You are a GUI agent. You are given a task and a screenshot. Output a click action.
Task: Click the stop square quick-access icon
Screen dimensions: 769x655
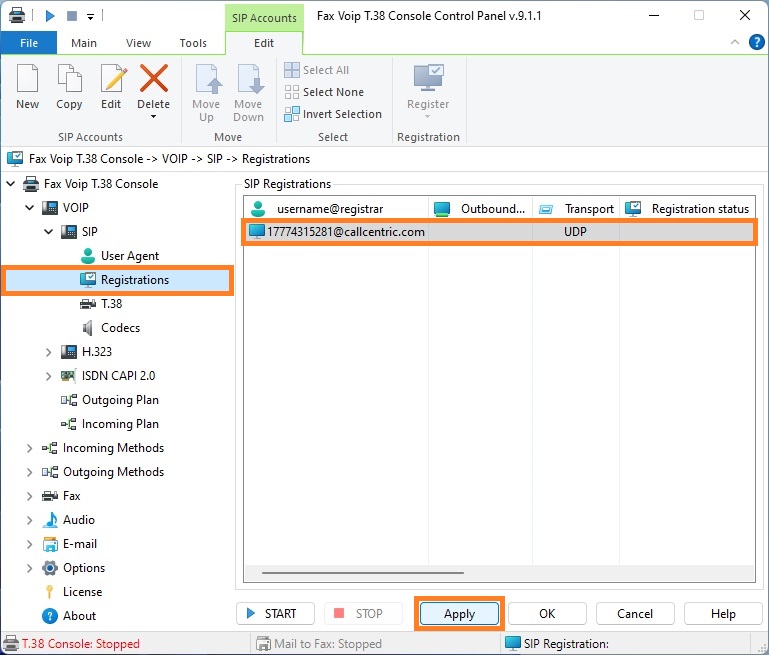[72, 16]
